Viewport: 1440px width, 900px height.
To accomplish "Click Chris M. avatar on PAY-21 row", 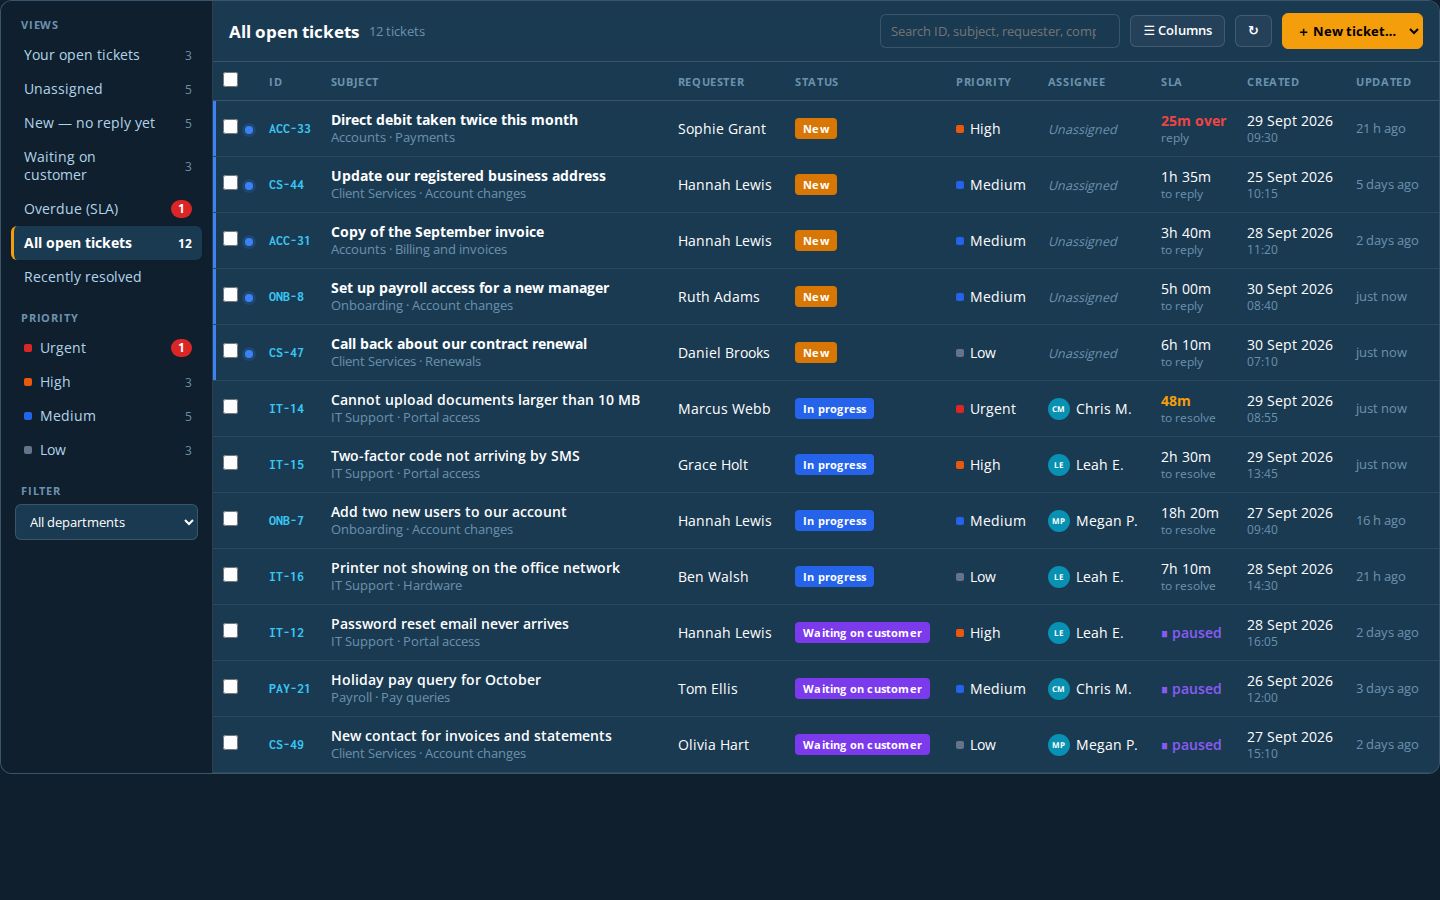I will (x=1058, y=689).
